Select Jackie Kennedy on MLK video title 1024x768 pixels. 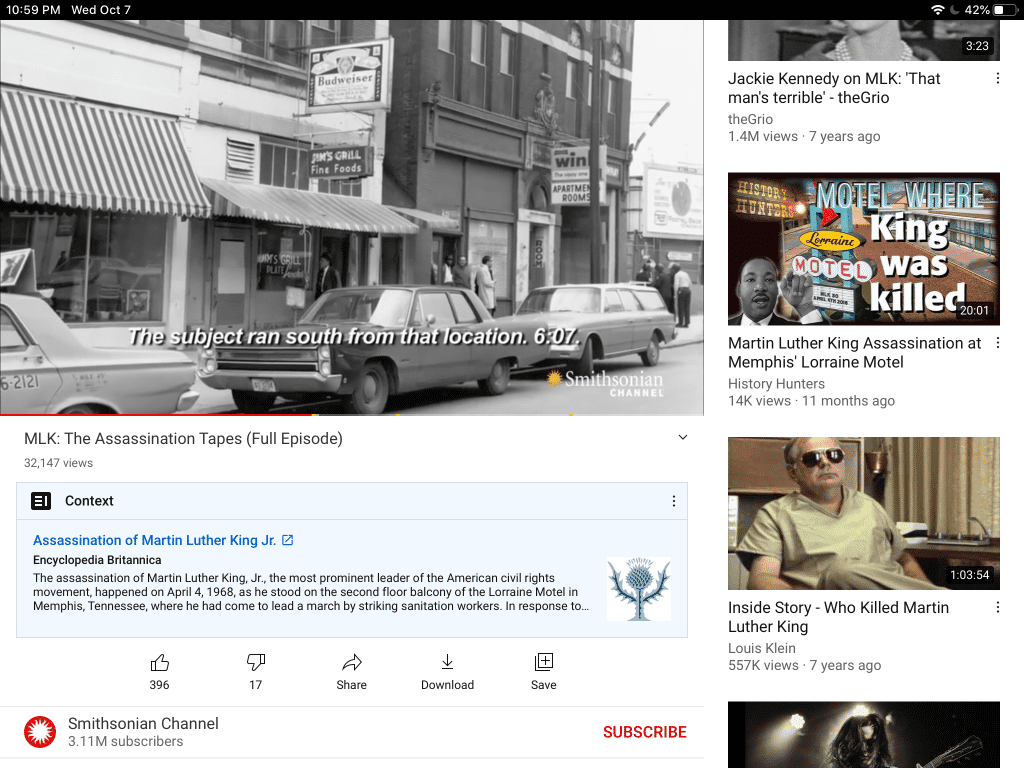click(834, 88)
